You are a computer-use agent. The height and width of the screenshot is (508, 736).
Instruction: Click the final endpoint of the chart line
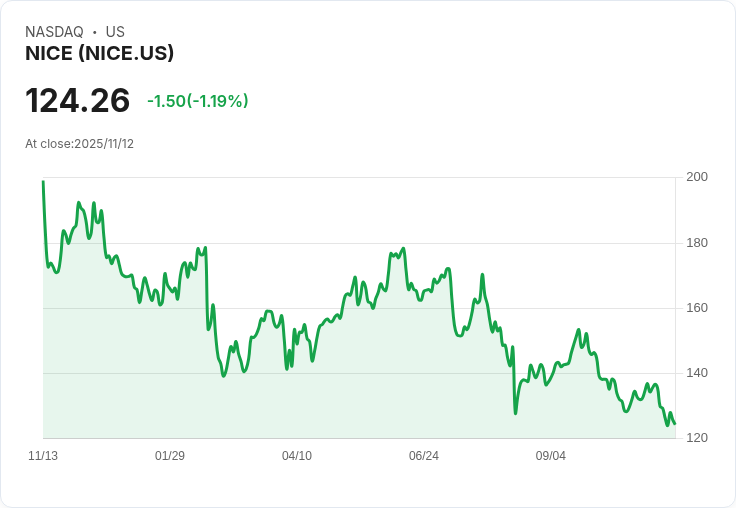(674, 423)
